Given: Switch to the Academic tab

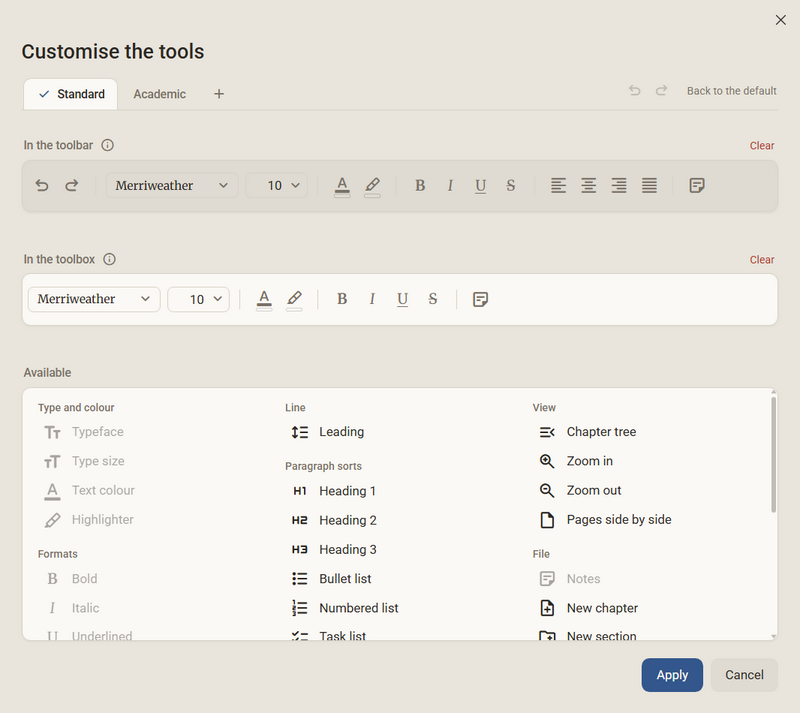Looking at the screenshot, I should 160,94.
